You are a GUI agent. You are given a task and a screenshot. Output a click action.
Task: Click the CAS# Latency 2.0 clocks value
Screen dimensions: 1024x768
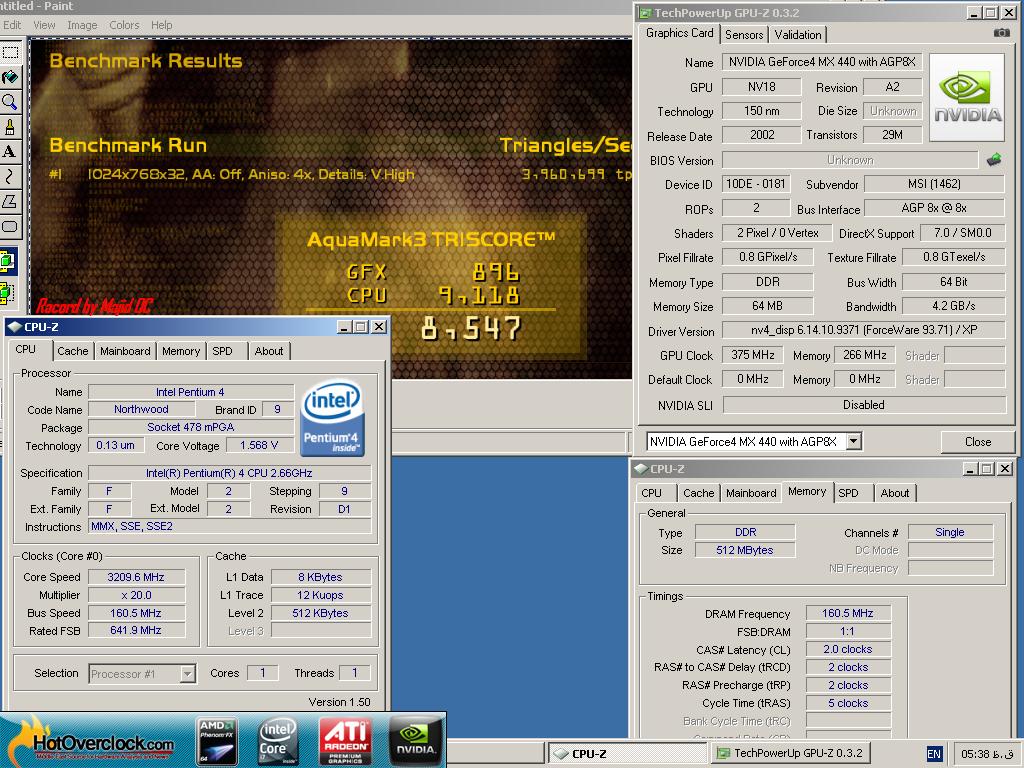pos(848,649)
